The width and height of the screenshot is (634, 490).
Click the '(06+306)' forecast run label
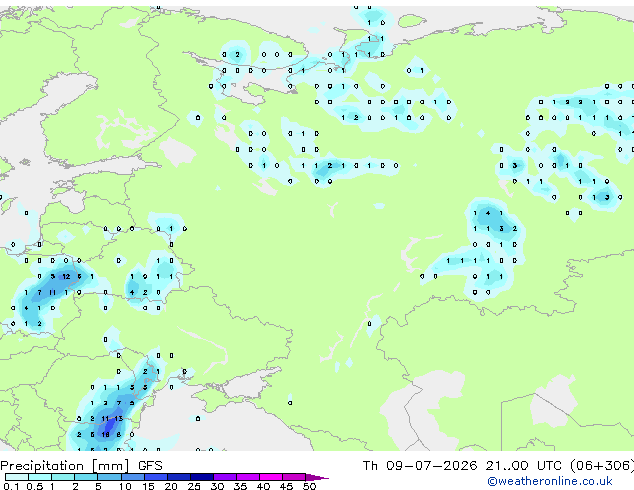[x=602, y=466]
